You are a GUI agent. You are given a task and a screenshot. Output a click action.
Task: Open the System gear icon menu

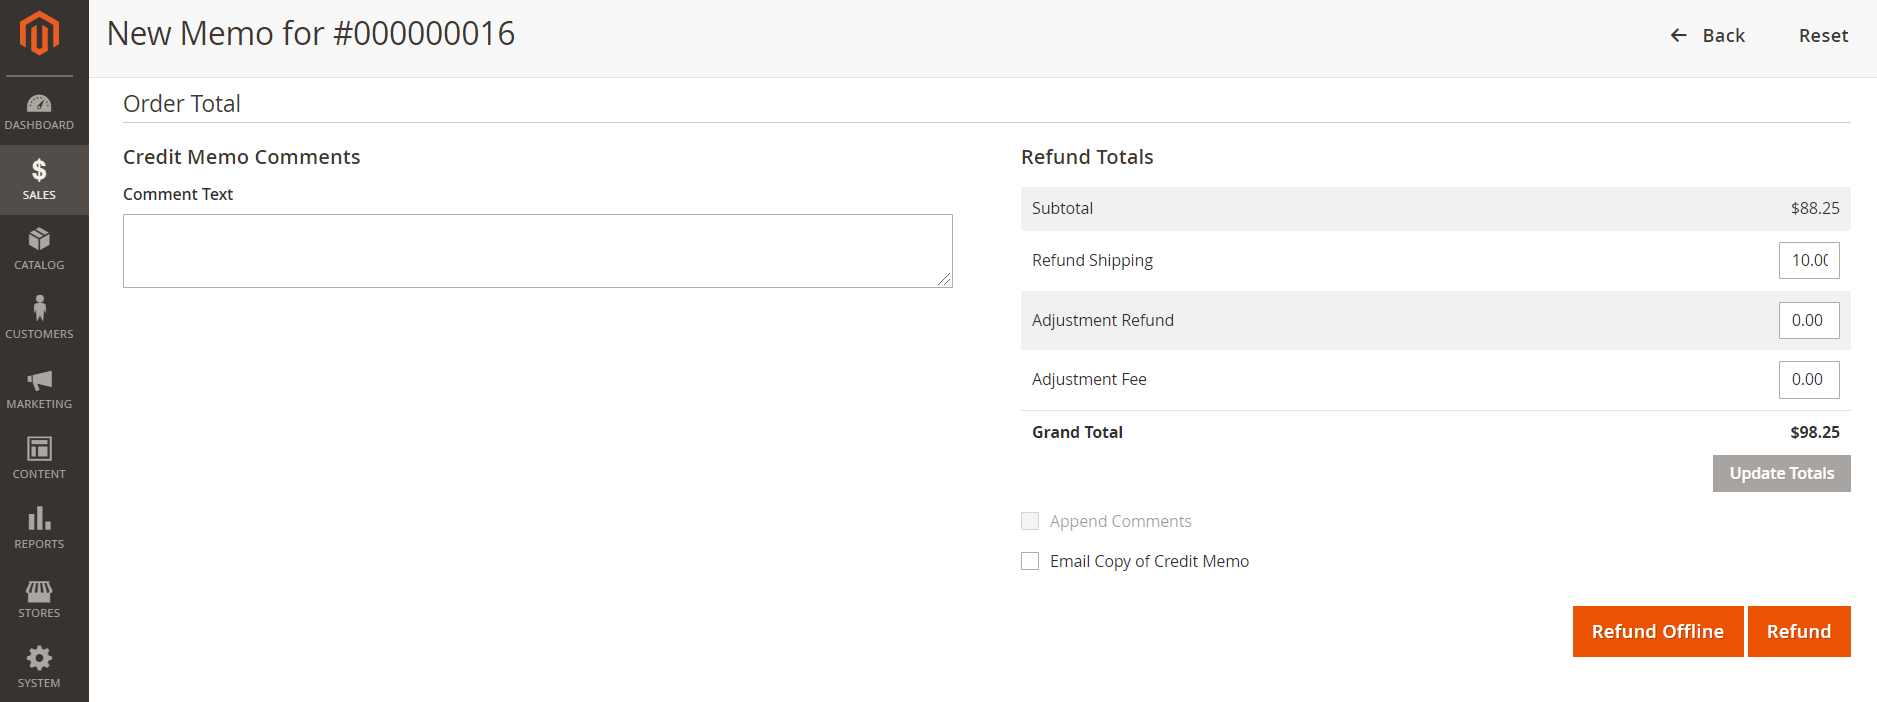tap(39, 658)
